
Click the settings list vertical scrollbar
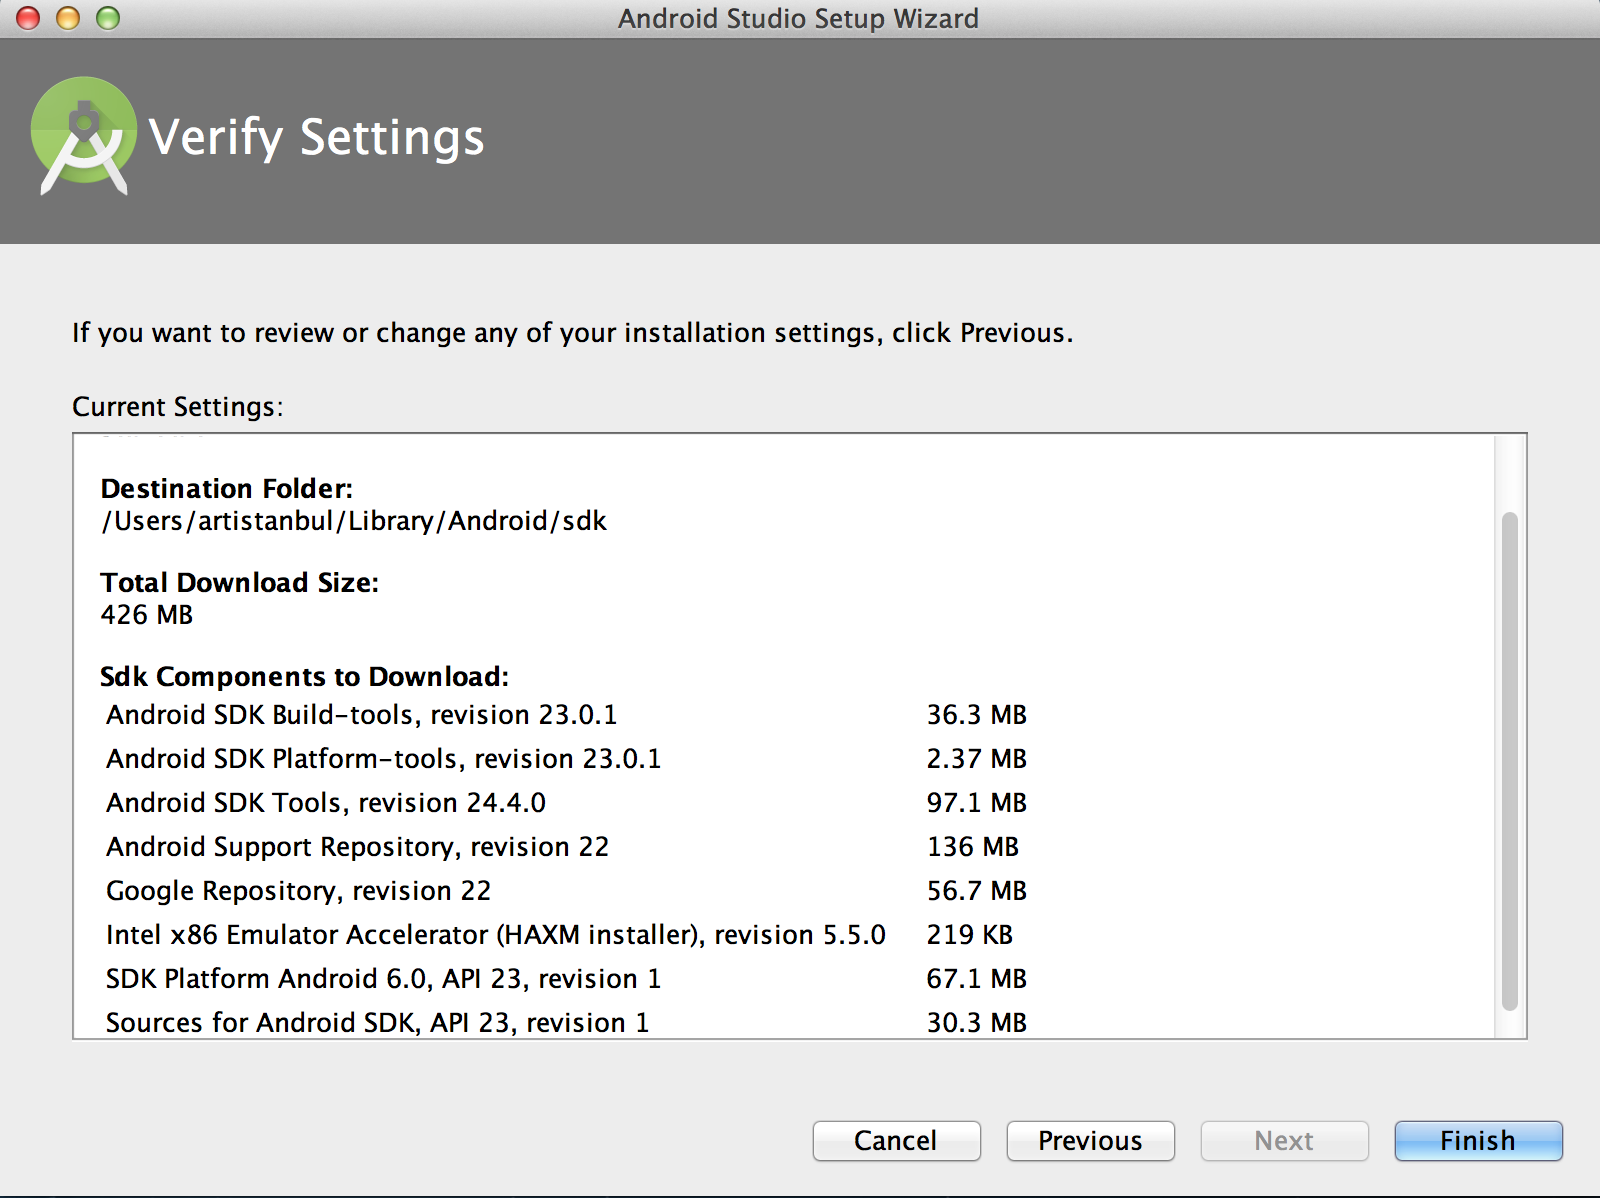pyautogui.click(x=1509, y=760)
